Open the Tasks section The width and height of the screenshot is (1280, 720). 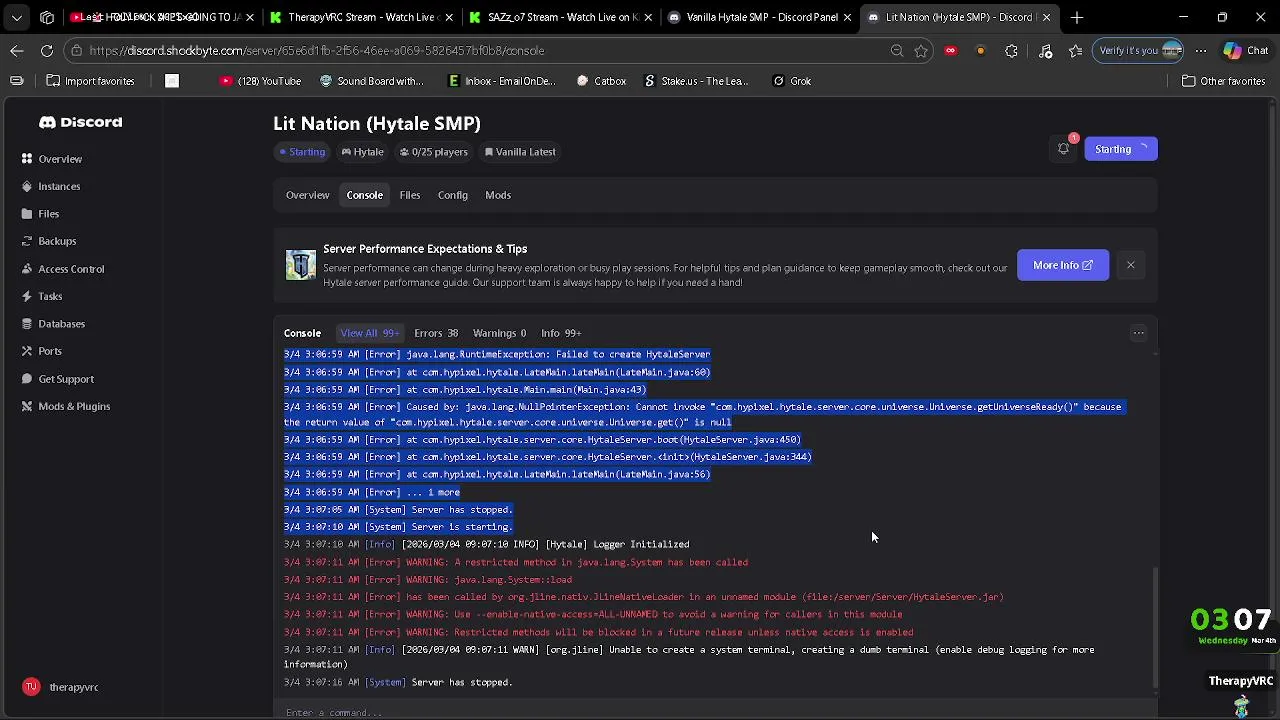click(49, 296)
